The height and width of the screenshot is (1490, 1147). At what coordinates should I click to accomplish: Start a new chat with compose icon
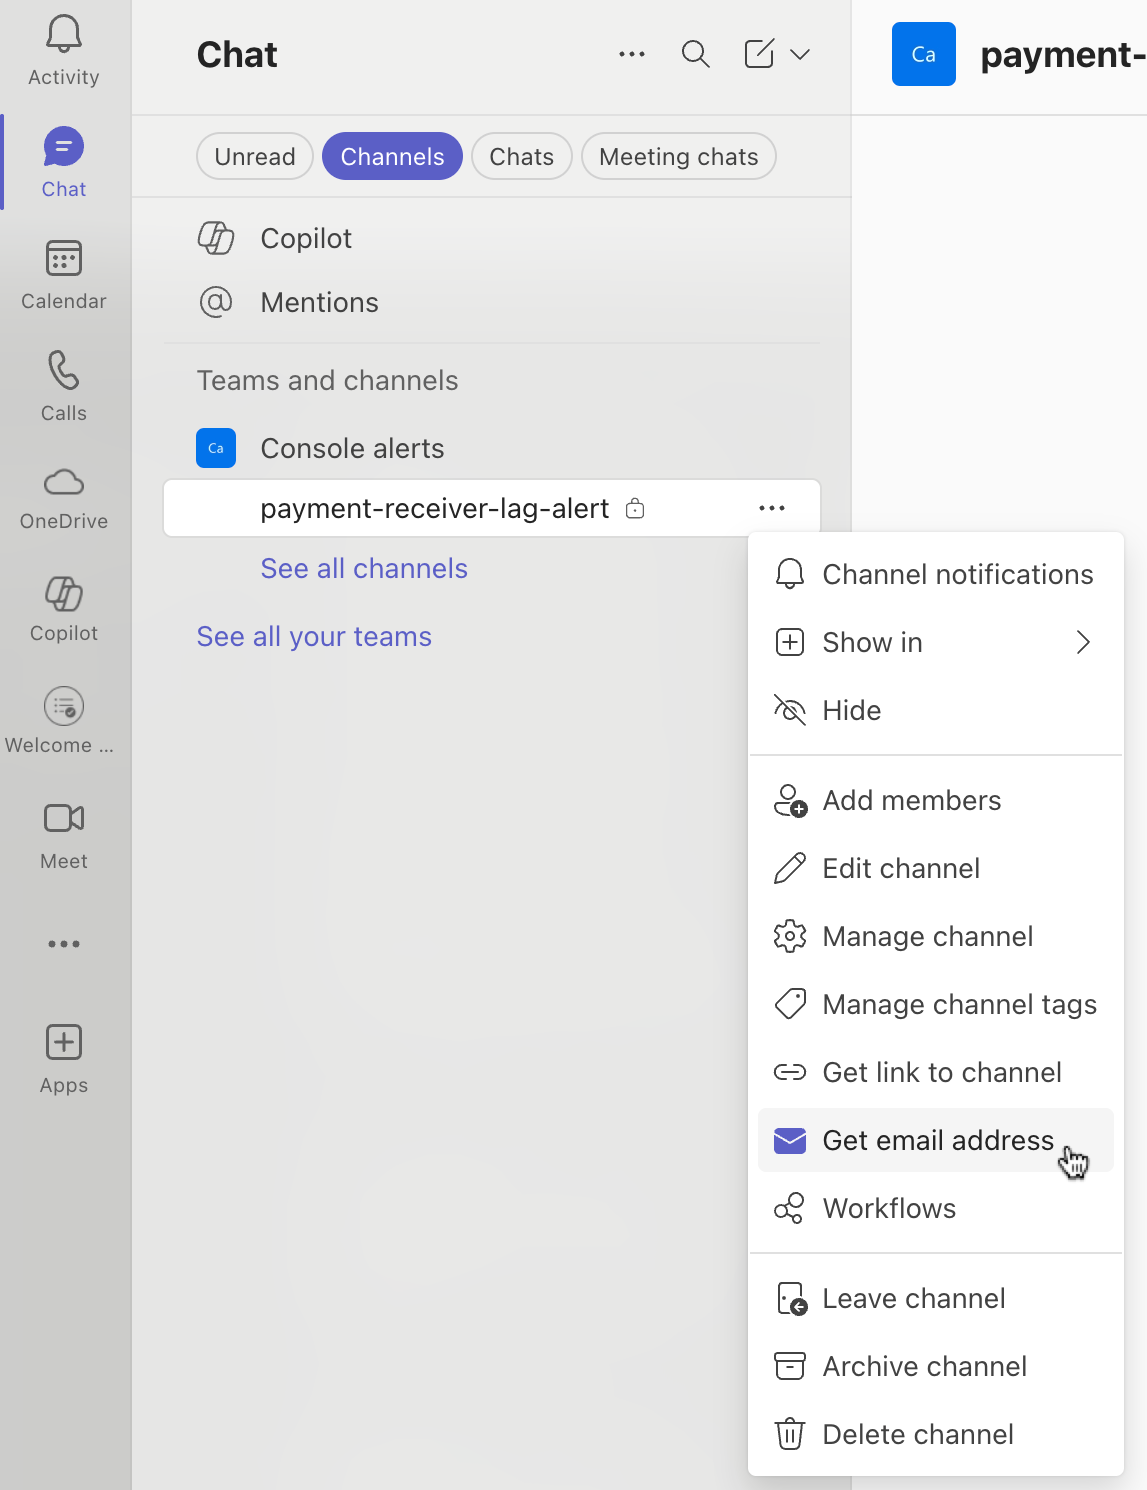pos(759,54)
